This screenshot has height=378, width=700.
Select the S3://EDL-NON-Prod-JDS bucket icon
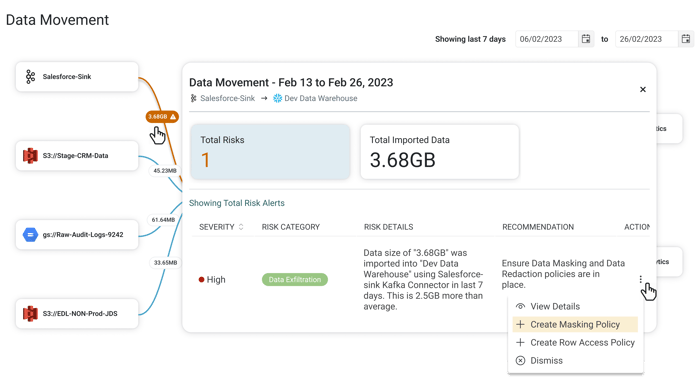tap(30, 313)
